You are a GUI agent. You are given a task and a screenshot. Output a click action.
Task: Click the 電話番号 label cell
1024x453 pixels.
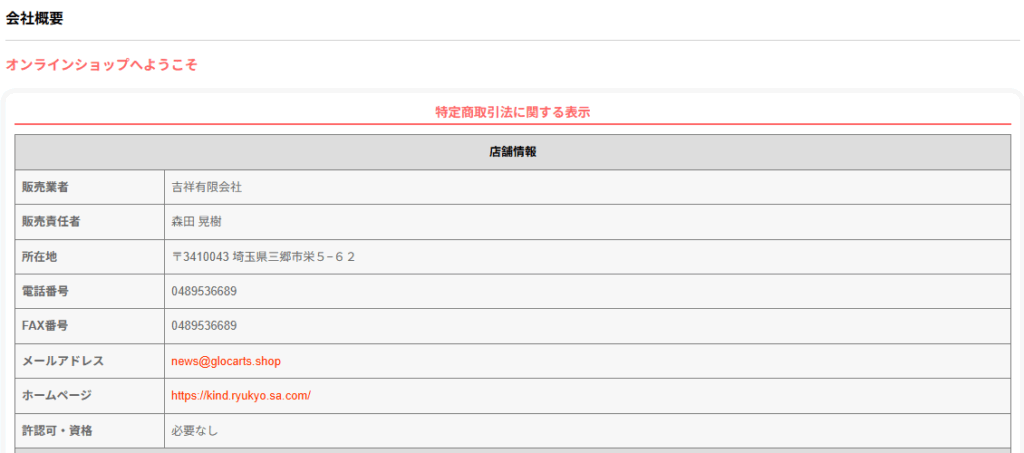(x=89, y=292)
